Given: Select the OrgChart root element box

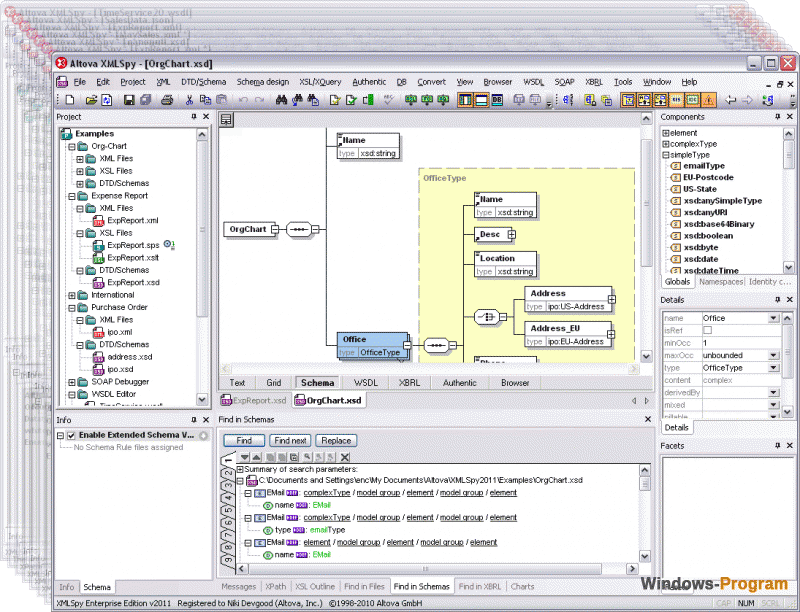Looking at the screenshot, I should coord(247,230).
